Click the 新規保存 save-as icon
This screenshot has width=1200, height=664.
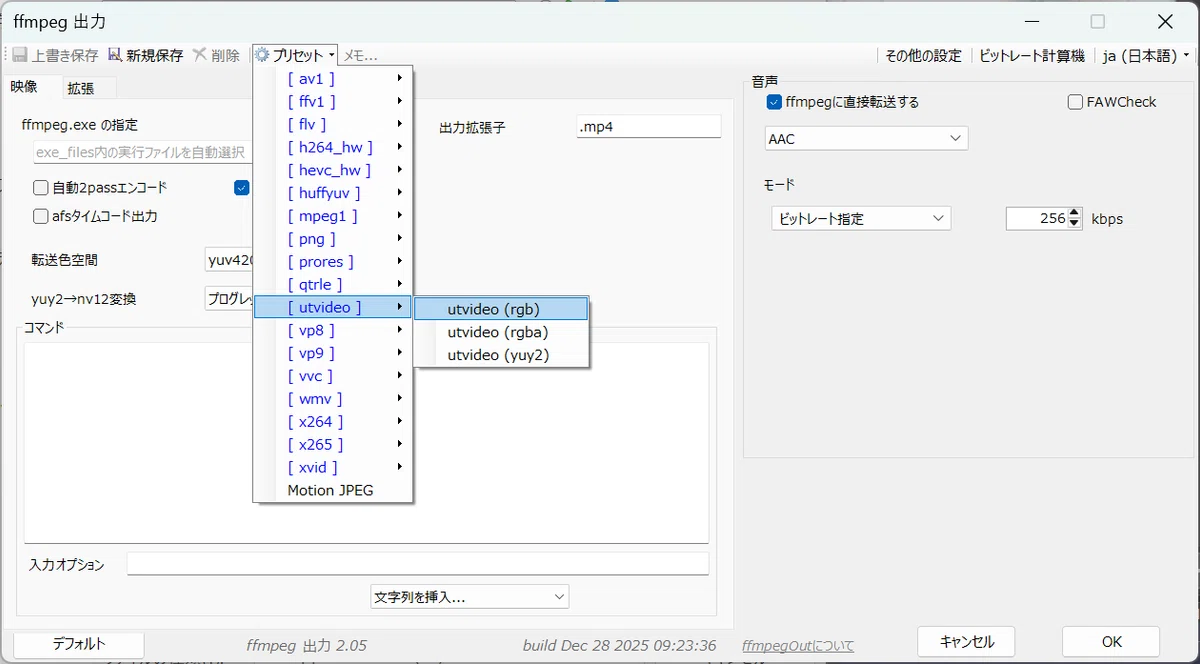tap(114, 56)
